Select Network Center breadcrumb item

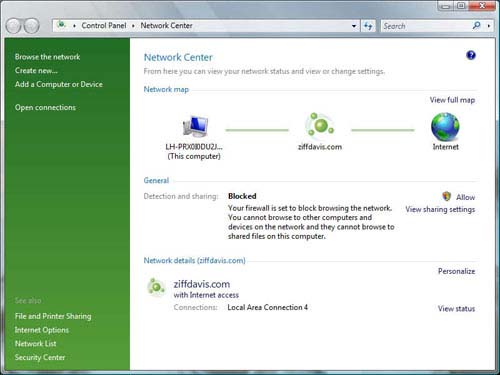(x=166, y=25)
